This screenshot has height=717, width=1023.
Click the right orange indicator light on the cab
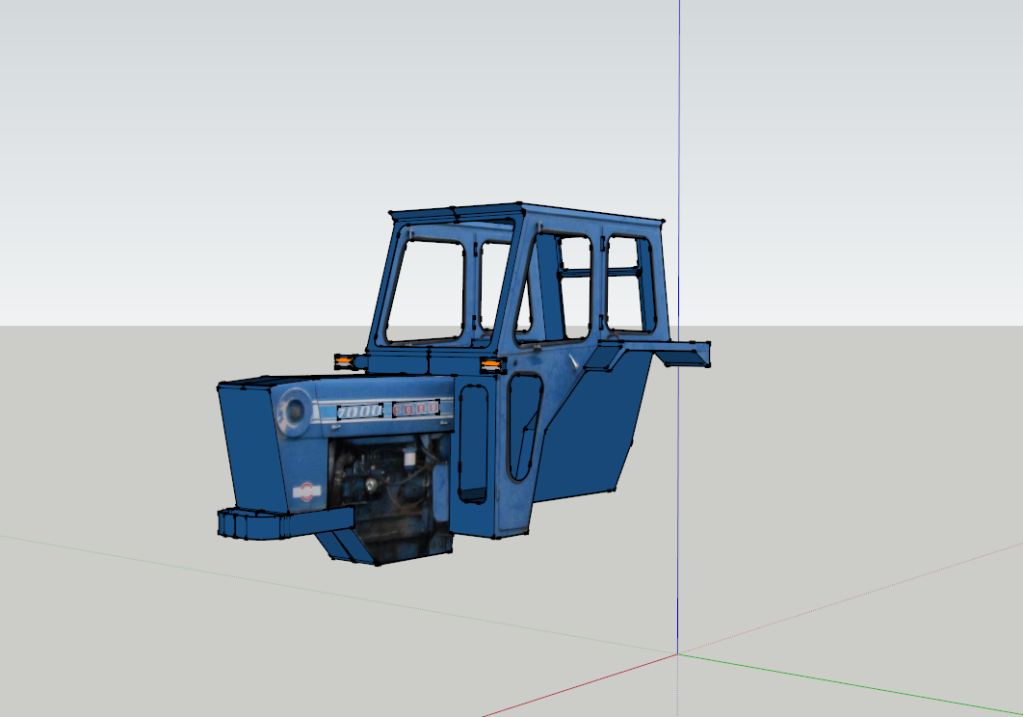pos(493,365)
